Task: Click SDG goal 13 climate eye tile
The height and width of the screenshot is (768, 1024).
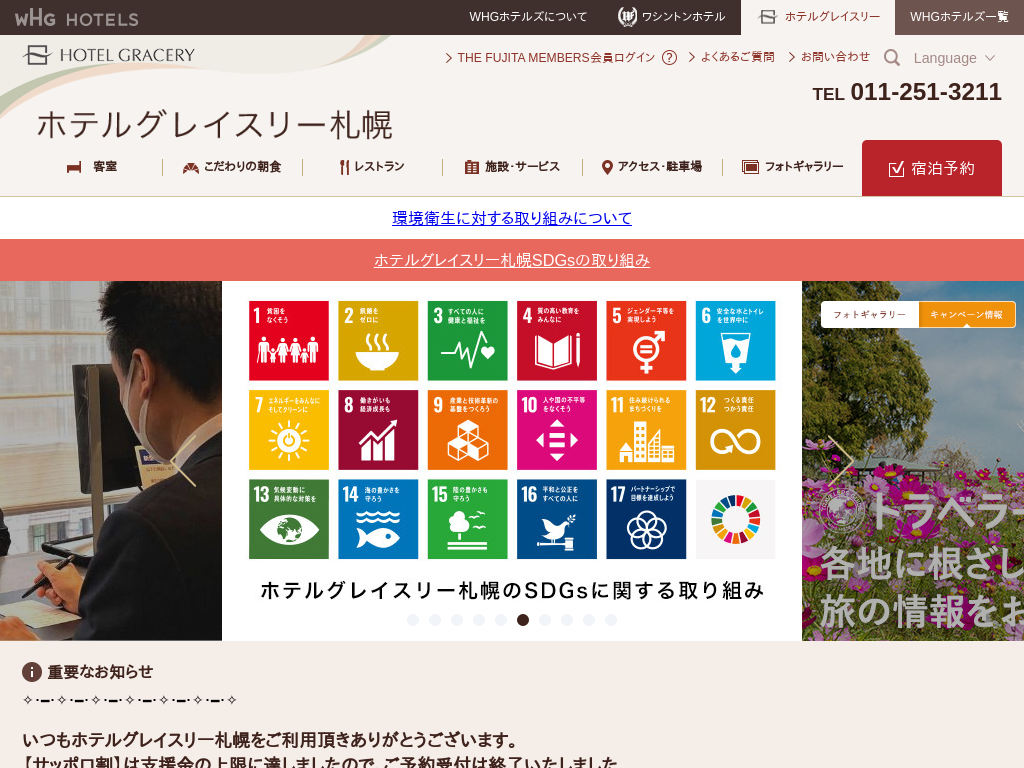Action: click(x=289, y=519)
